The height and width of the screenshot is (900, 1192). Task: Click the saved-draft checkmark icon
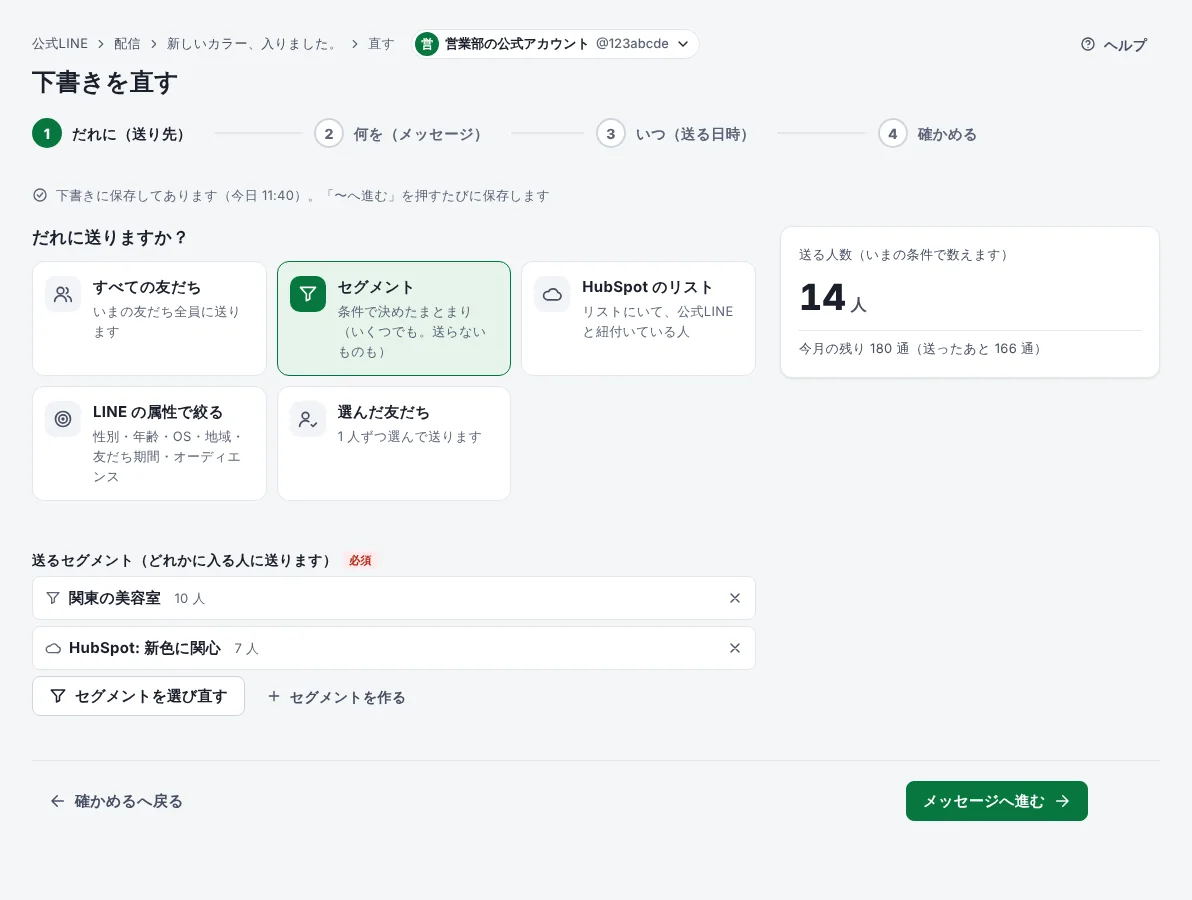point(40,195)
